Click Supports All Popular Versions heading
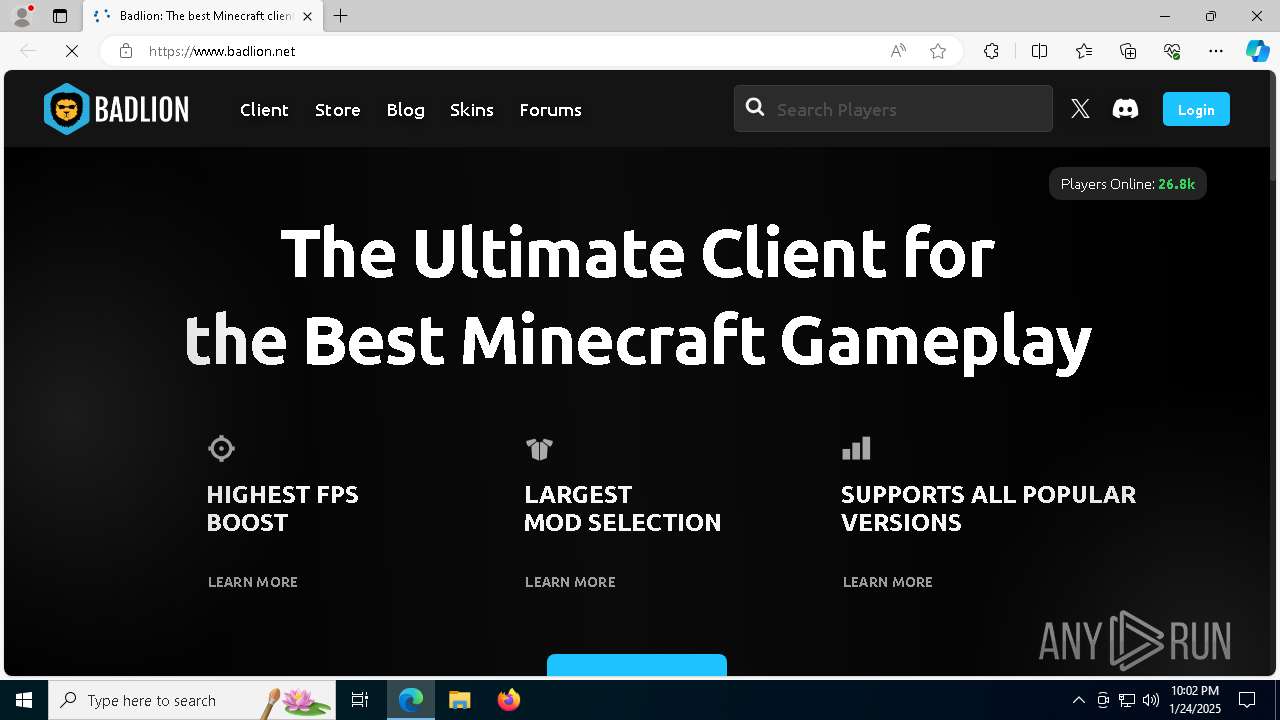Viewport: 1280px width, 720px height. coord(988,508)
